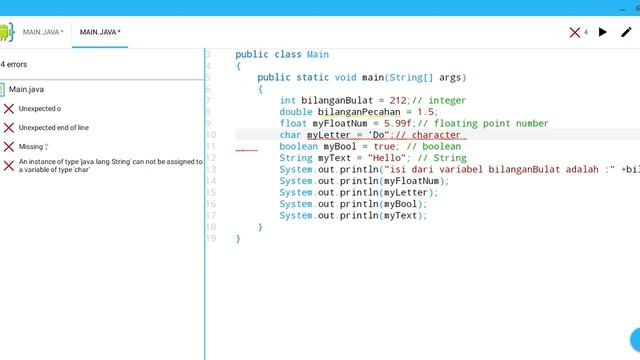The image size is (640, 360).
Task: Toggle edit mode with pencil icon
Action: [626, 32]
